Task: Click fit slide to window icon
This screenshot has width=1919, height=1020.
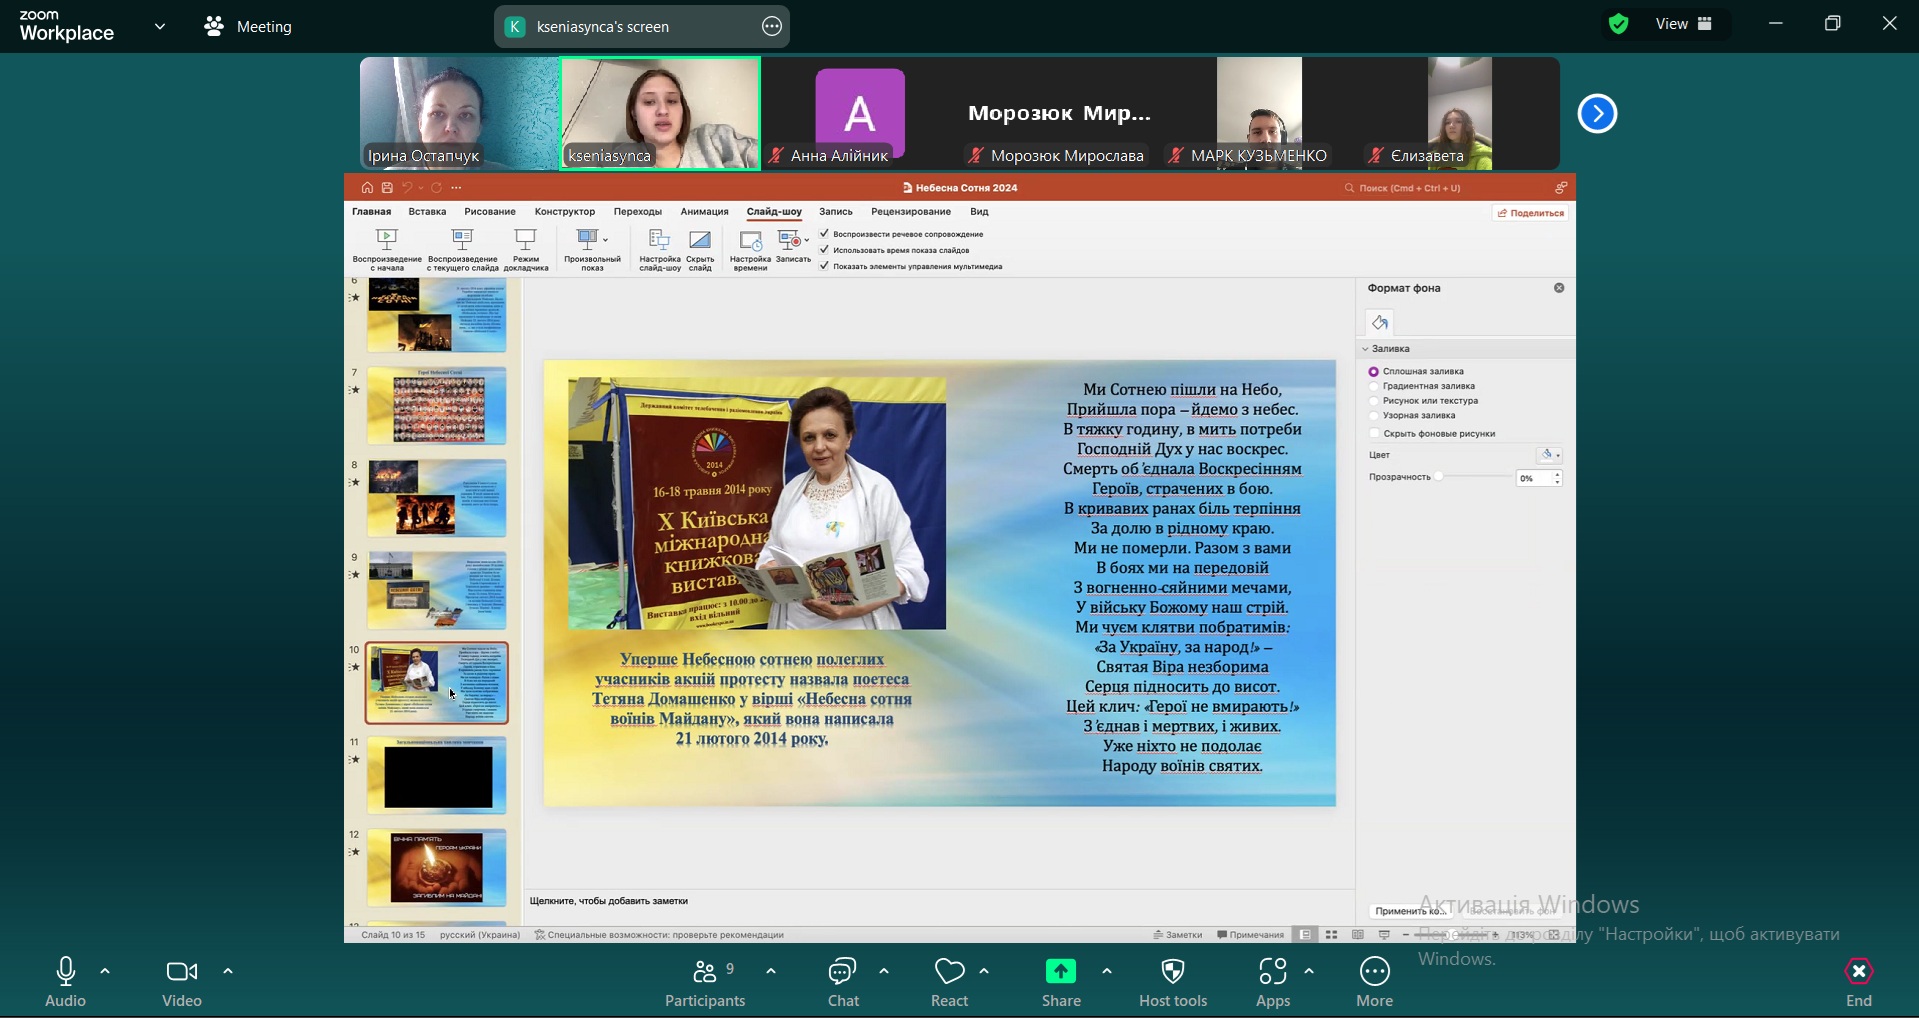Action: coord(1554,937)
